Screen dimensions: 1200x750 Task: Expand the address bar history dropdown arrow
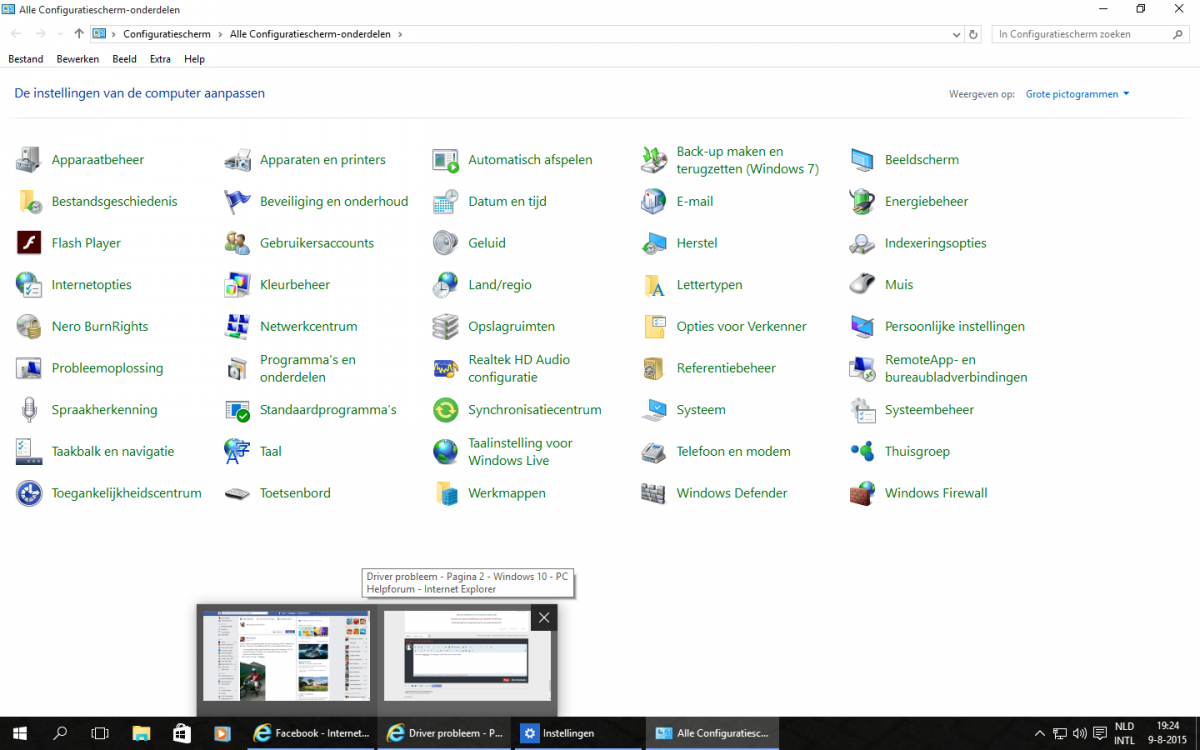tap(955, 34)
